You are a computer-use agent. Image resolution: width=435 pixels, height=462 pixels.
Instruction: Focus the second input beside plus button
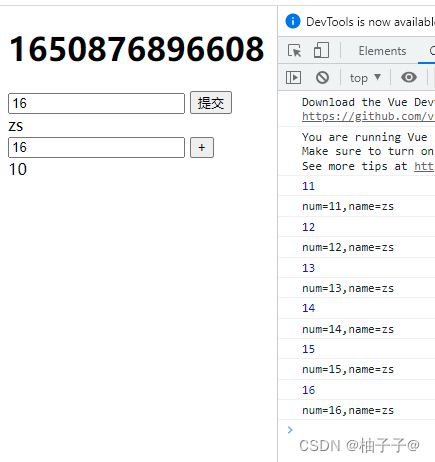coord(96,147)
